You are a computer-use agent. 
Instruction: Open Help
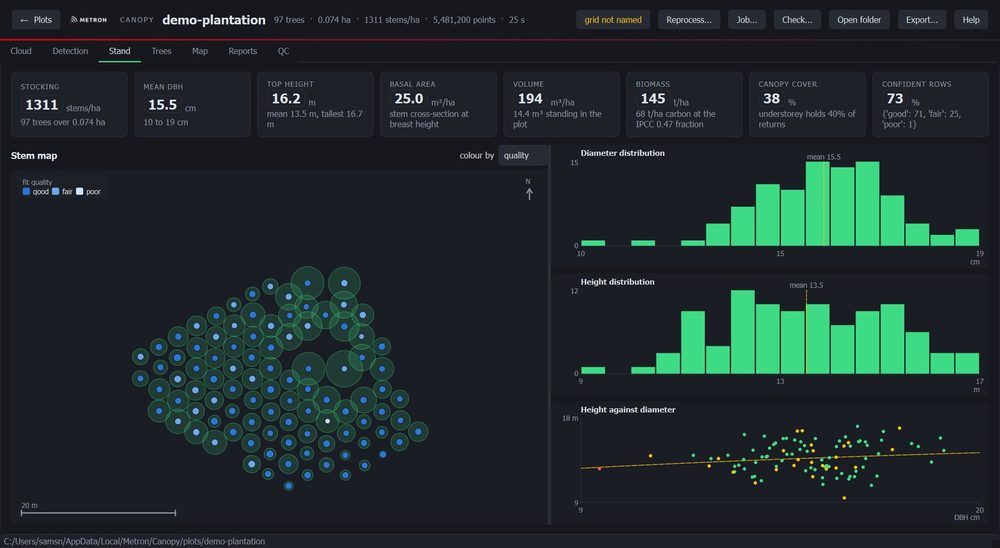point(971,20)
